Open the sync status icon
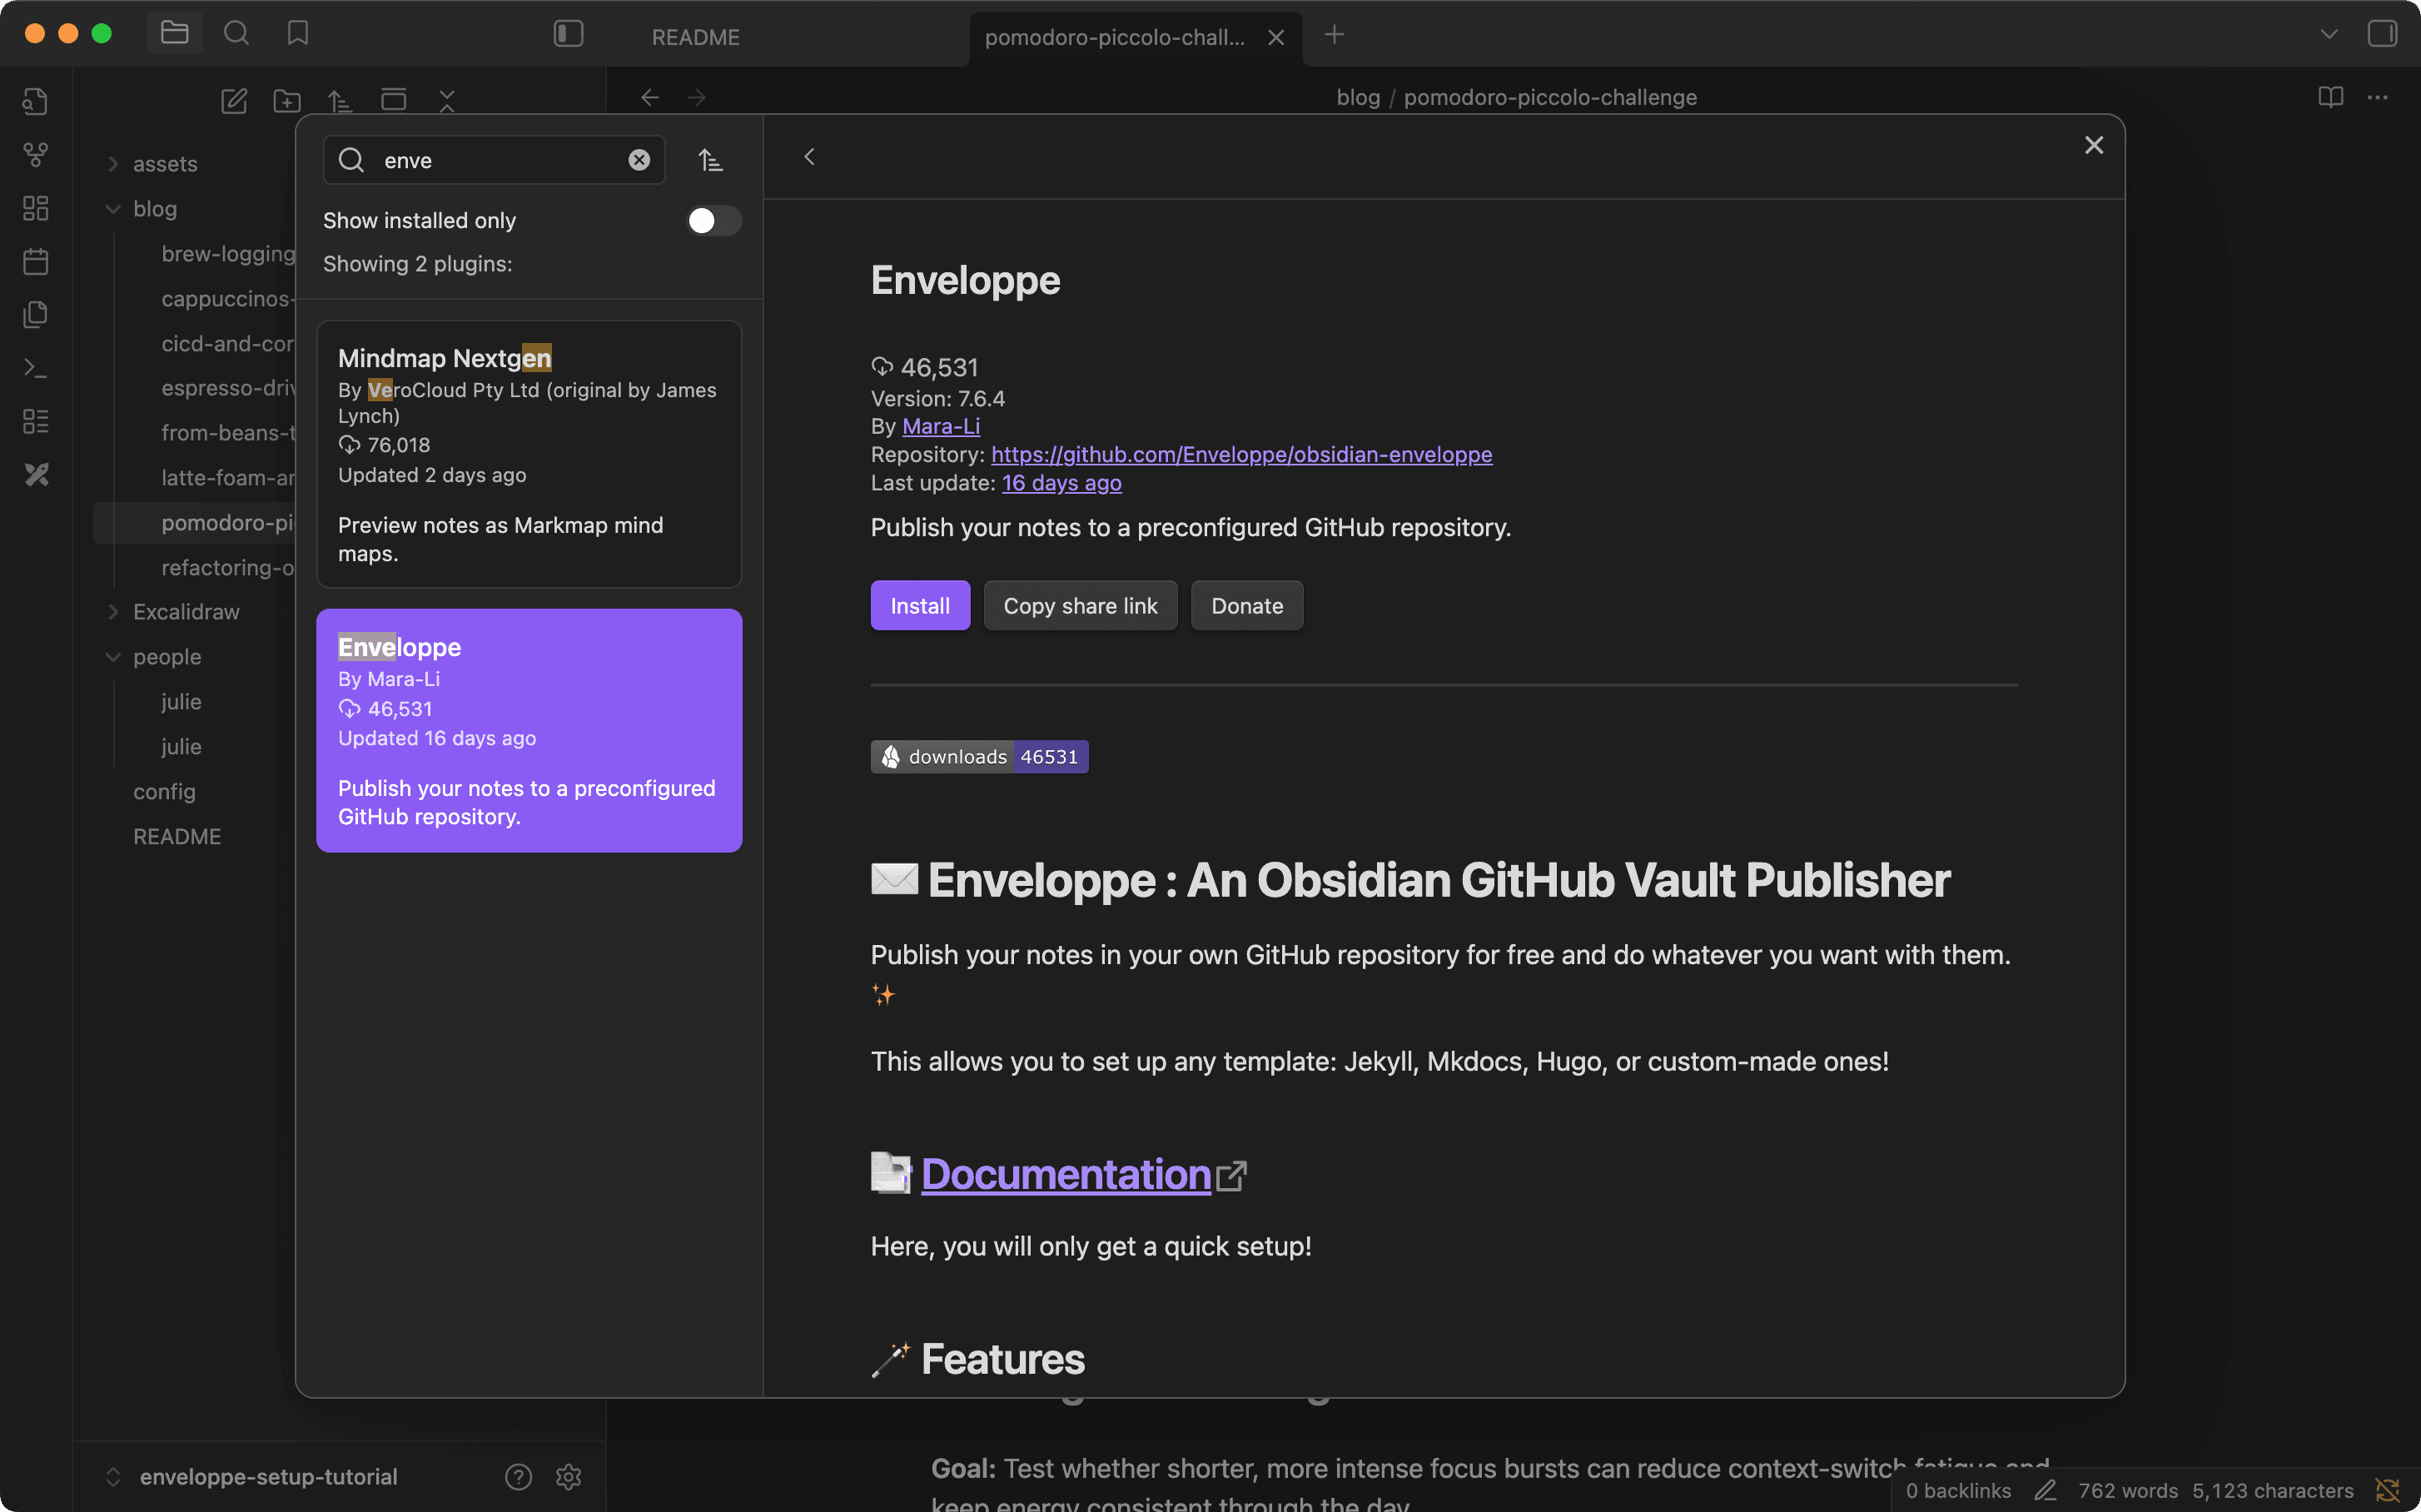This screenshot has width=2421, height=1512. (x=2388, y=1491)
